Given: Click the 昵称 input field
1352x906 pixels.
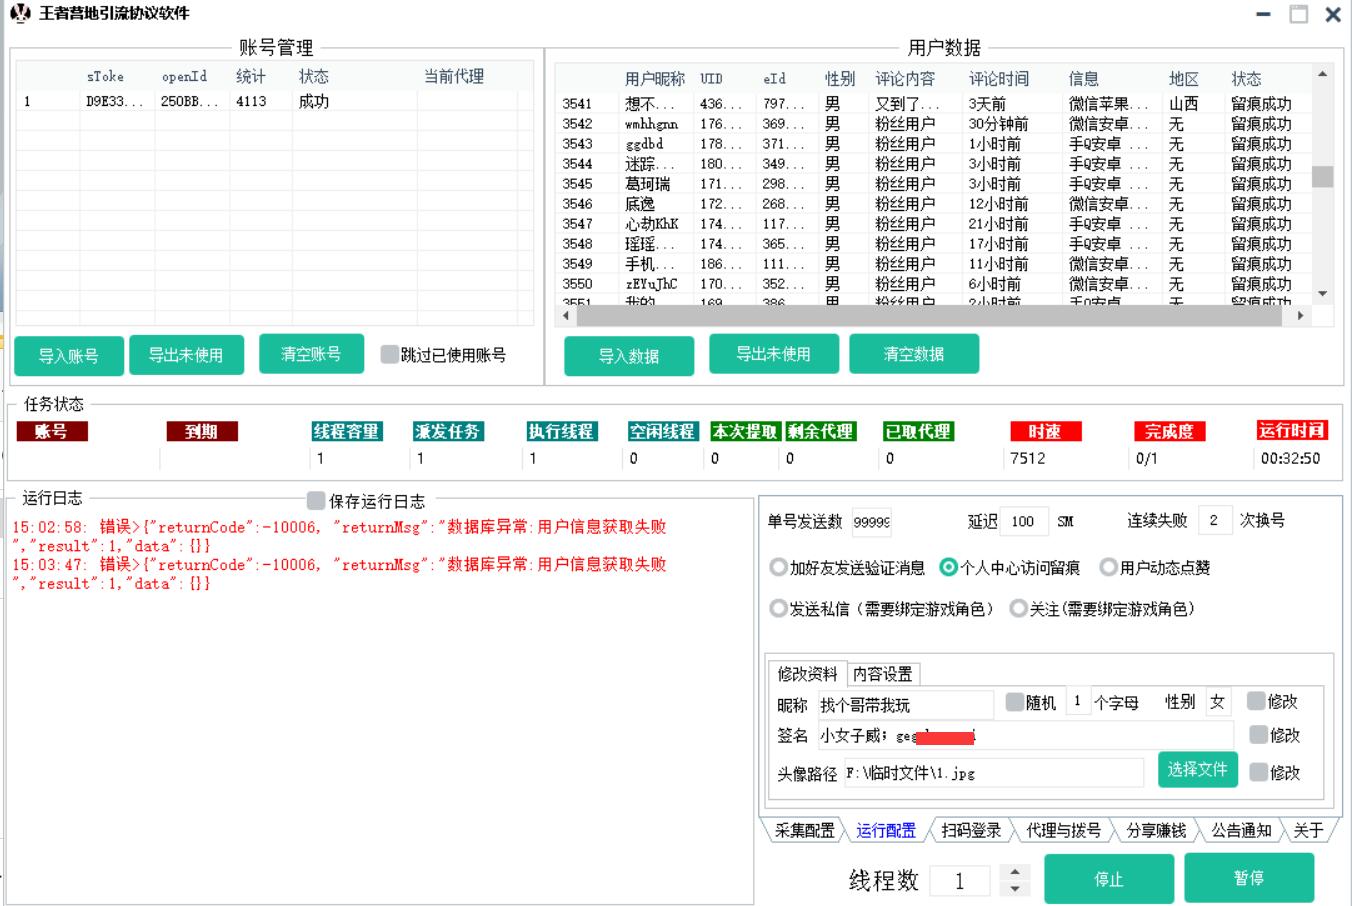Looking at the screenshot, I should [904, 704].
